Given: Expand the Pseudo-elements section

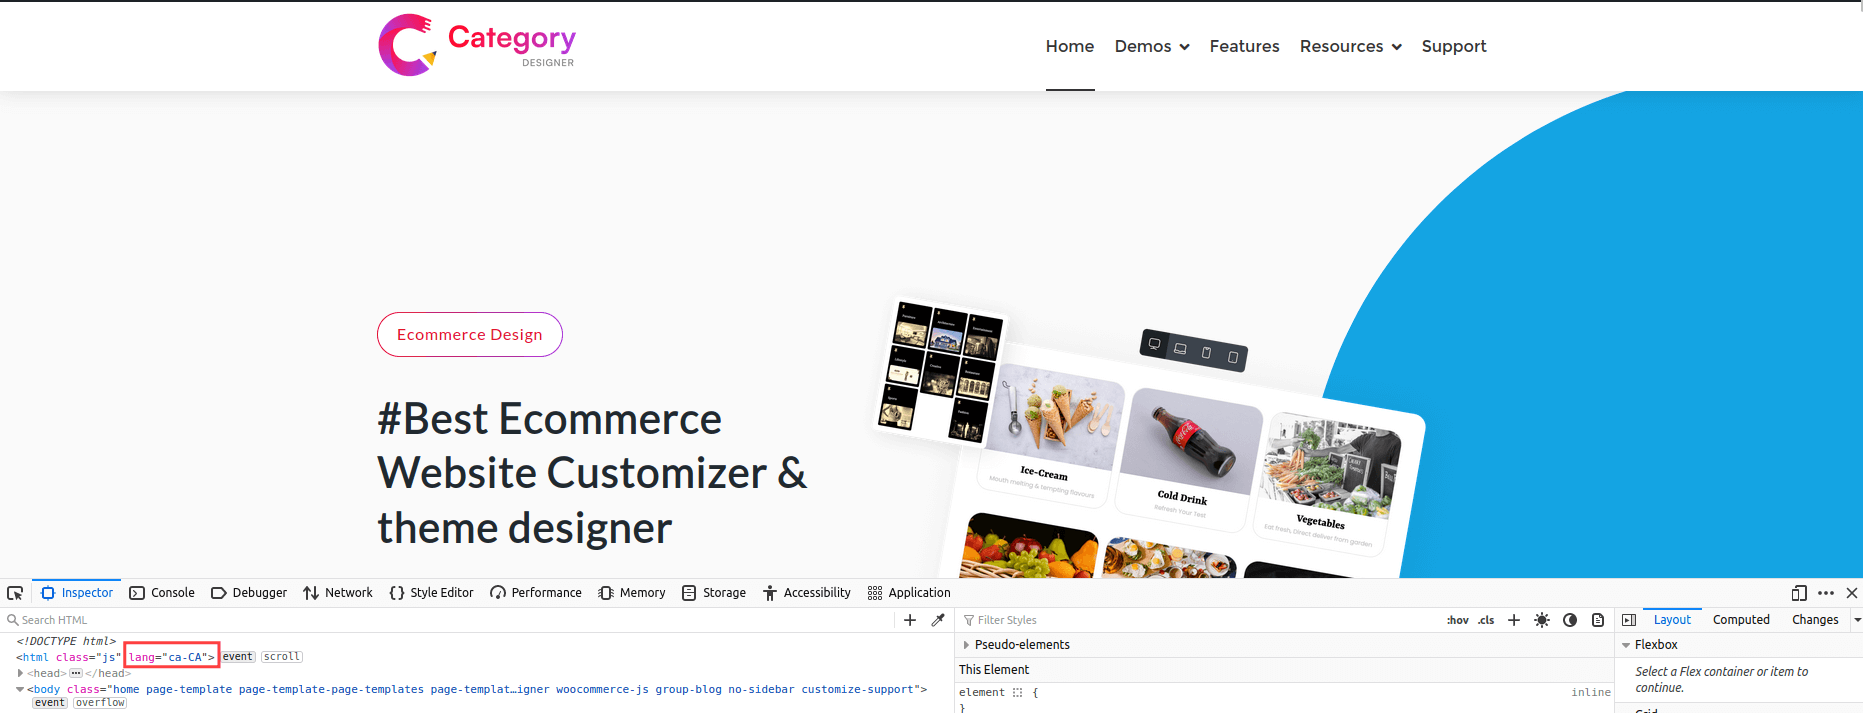Looking at the screenshot, I should click(966, 645).
